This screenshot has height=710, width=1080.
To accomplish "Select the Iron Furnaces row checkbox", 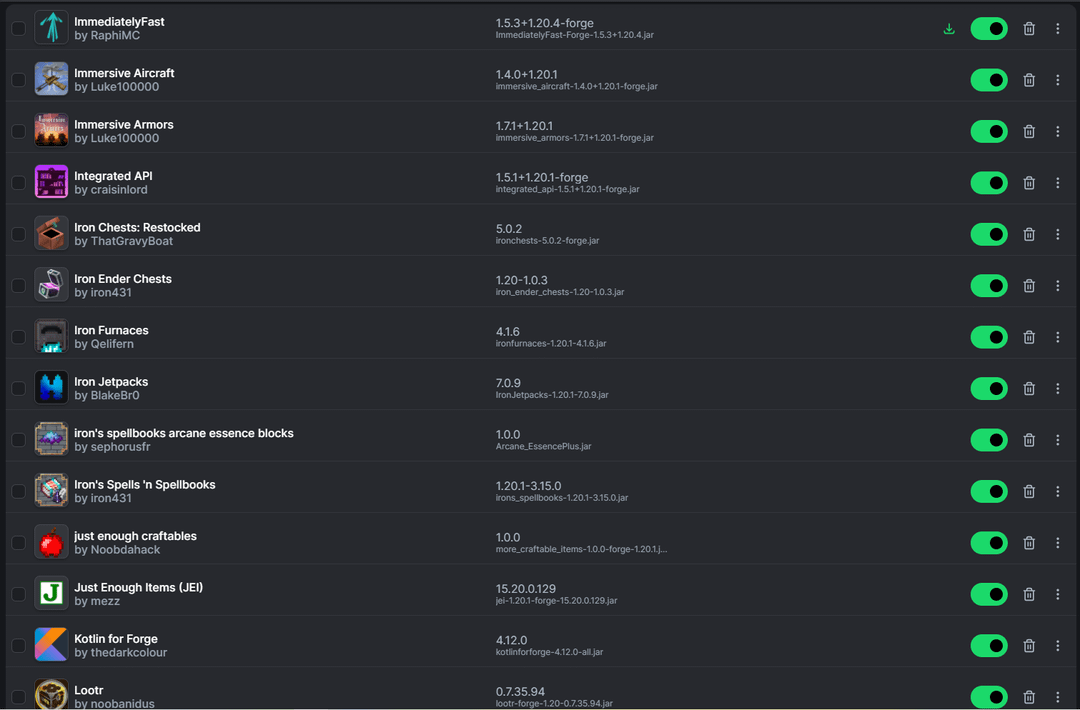I will click(19, 337).
